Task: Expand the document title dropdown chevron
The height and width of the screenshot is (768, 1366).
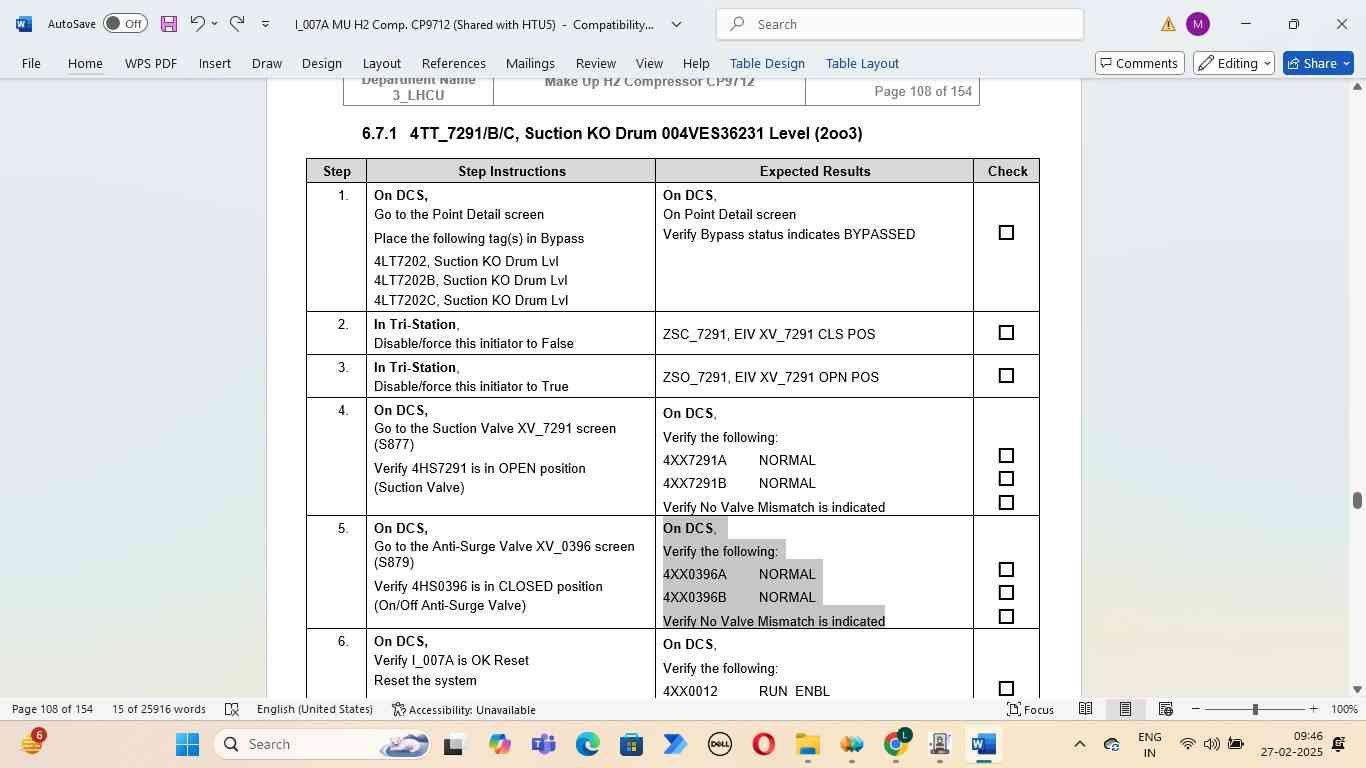Action: pos(676,24)
